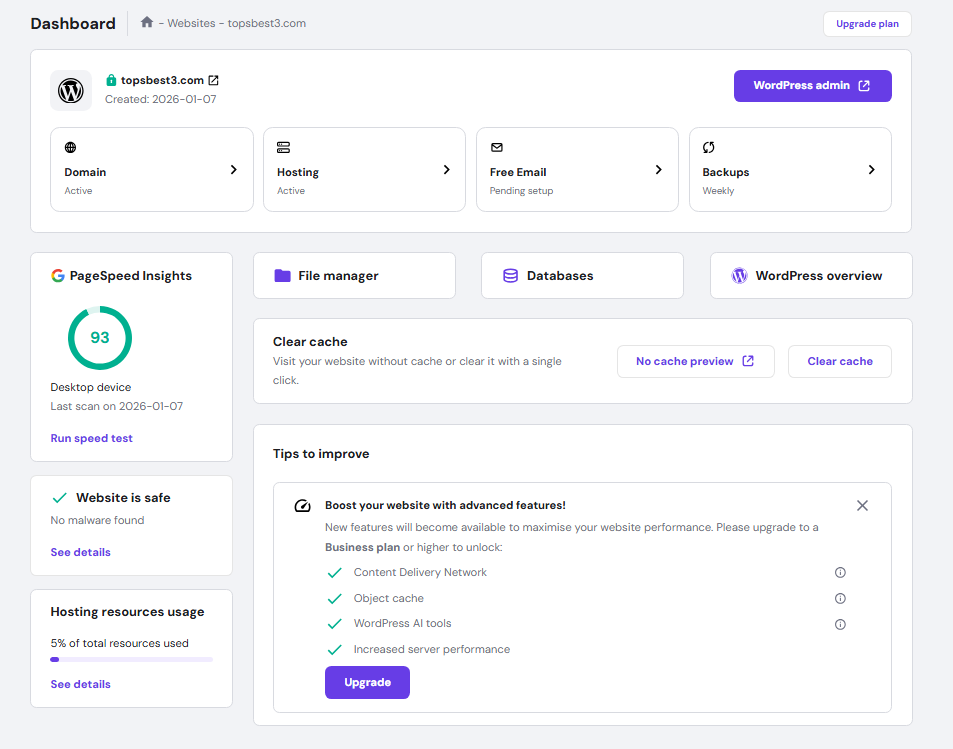Click the Databases icon

[x=511, y=275]
